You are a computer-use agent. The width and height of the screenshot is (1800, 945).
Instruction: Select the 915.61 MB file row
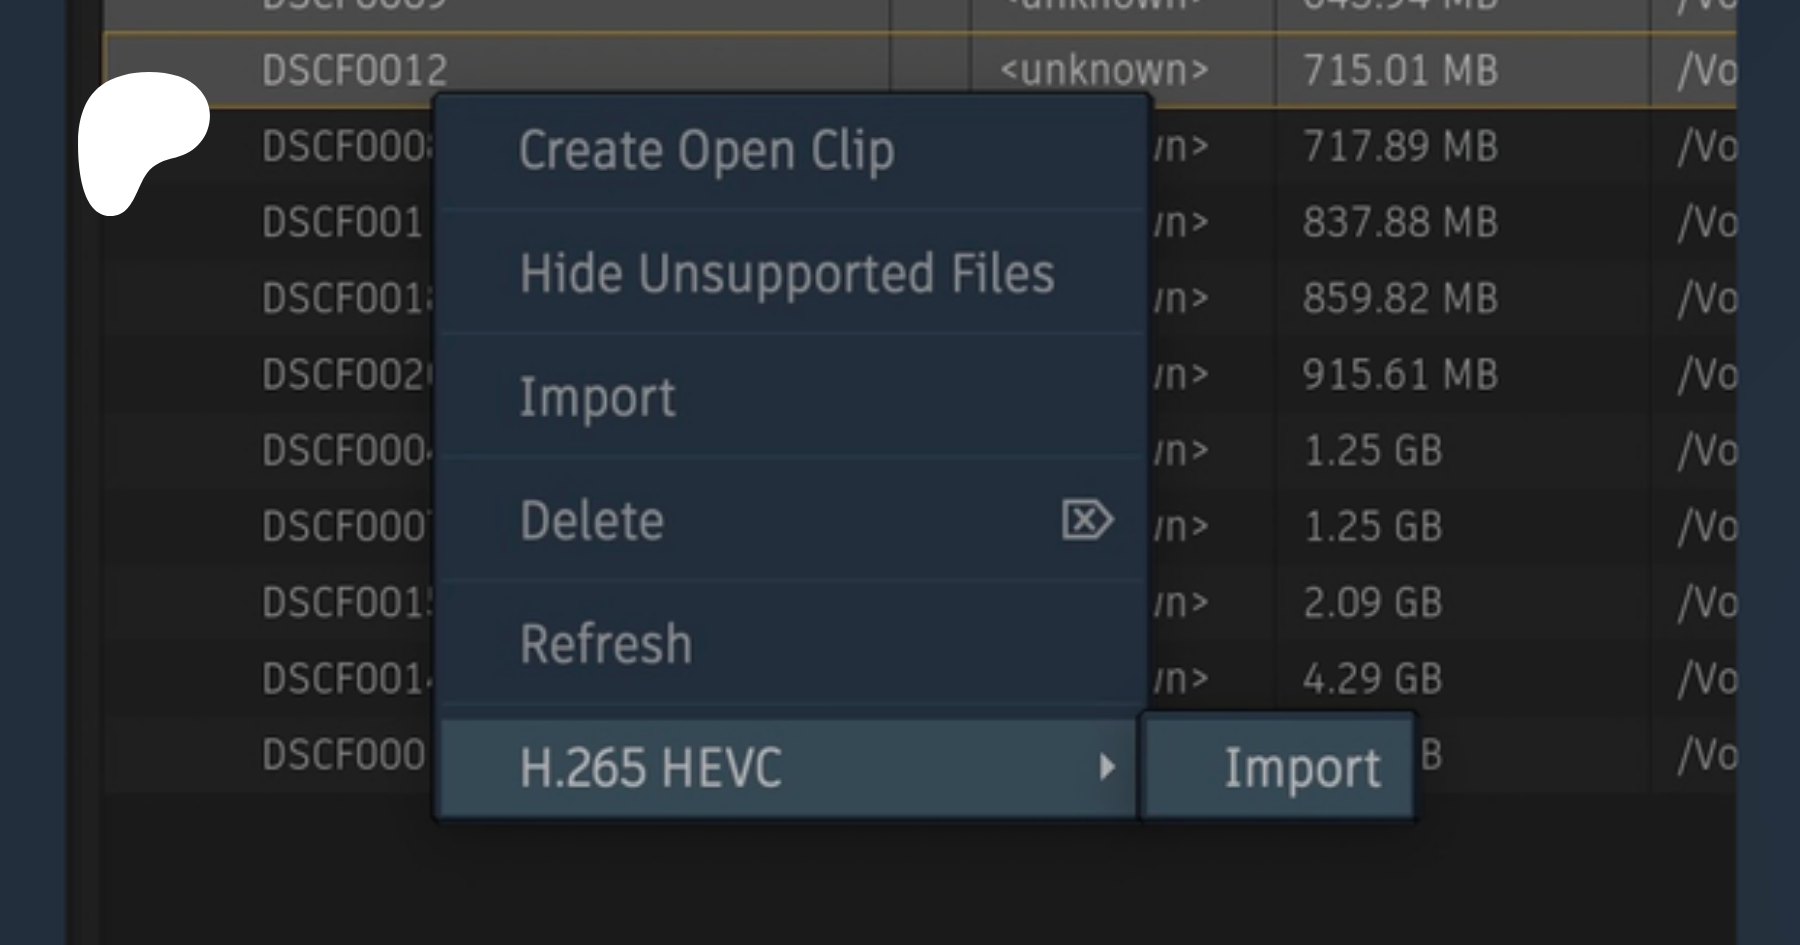pos(1400,374)
